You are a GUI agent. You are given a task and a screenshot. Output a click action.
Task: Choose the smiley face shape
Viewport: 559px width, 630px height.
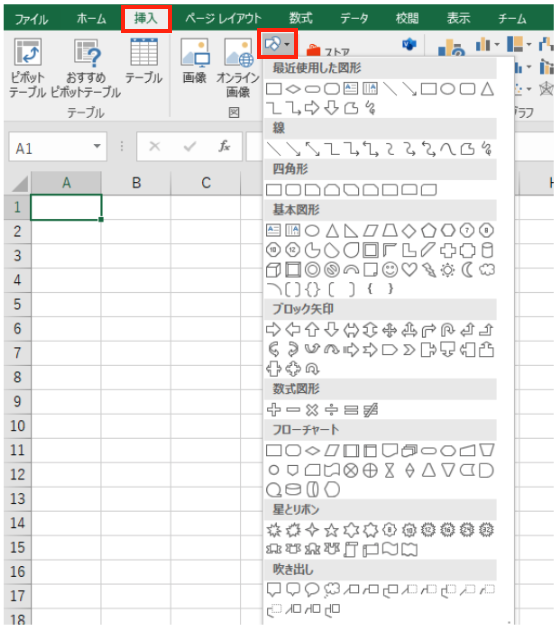(389, 270)
